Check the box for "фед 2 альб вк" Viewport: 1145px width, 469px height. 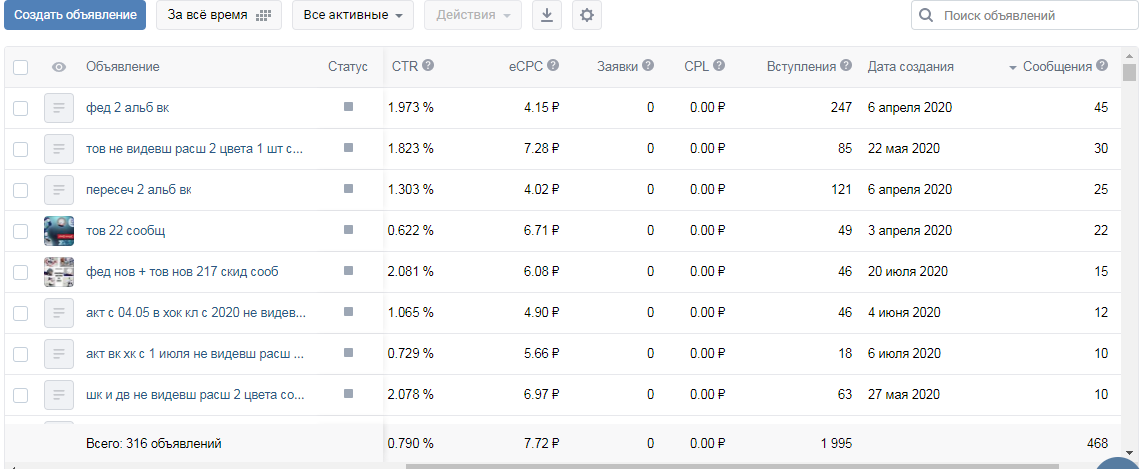click(x=21, y=107)
